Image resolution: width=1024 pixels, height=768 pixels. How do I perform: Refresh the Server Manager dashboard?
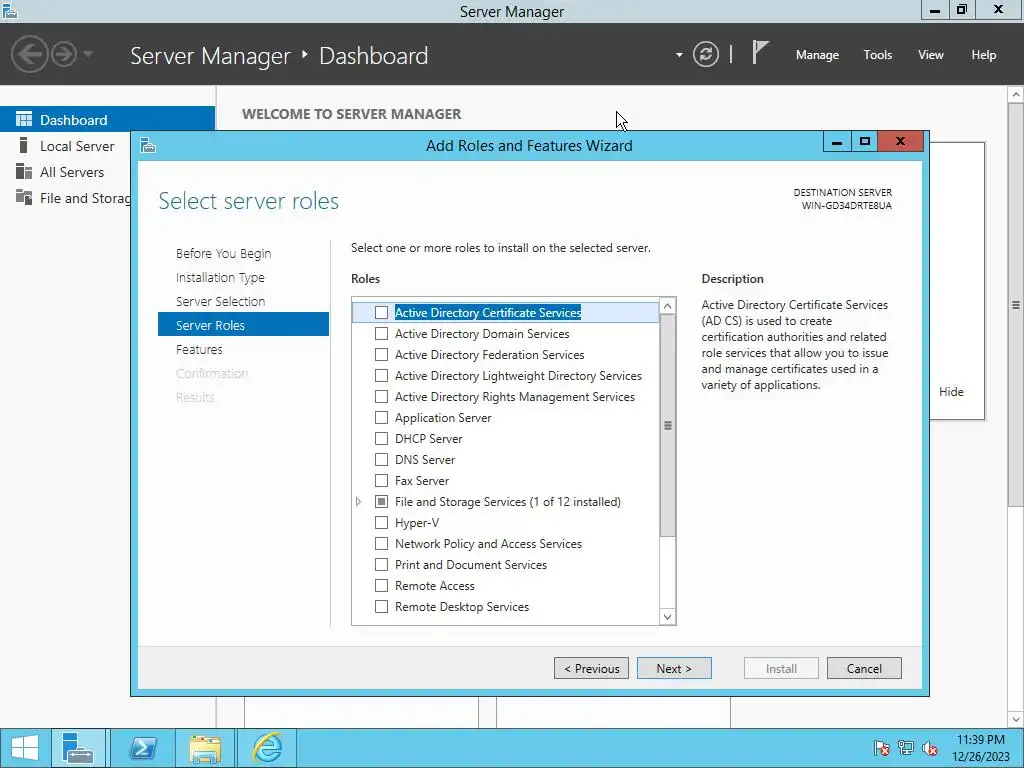point(706,54)
